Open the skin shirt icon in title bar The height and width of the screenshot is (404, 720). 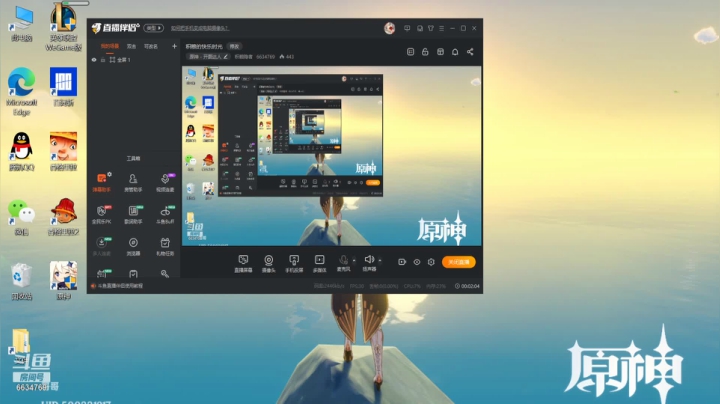click(431, 28)
